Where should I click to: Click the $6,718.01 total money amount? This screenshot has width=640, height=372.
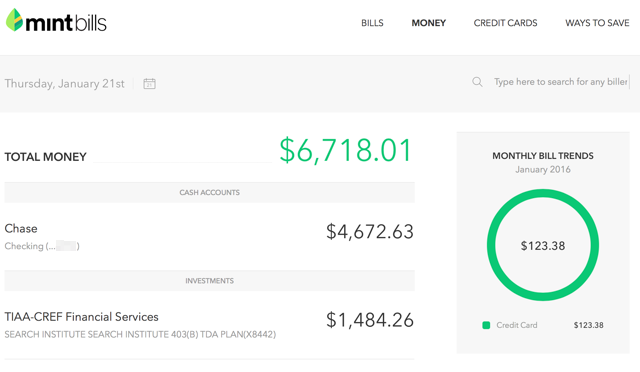point(345,151)
